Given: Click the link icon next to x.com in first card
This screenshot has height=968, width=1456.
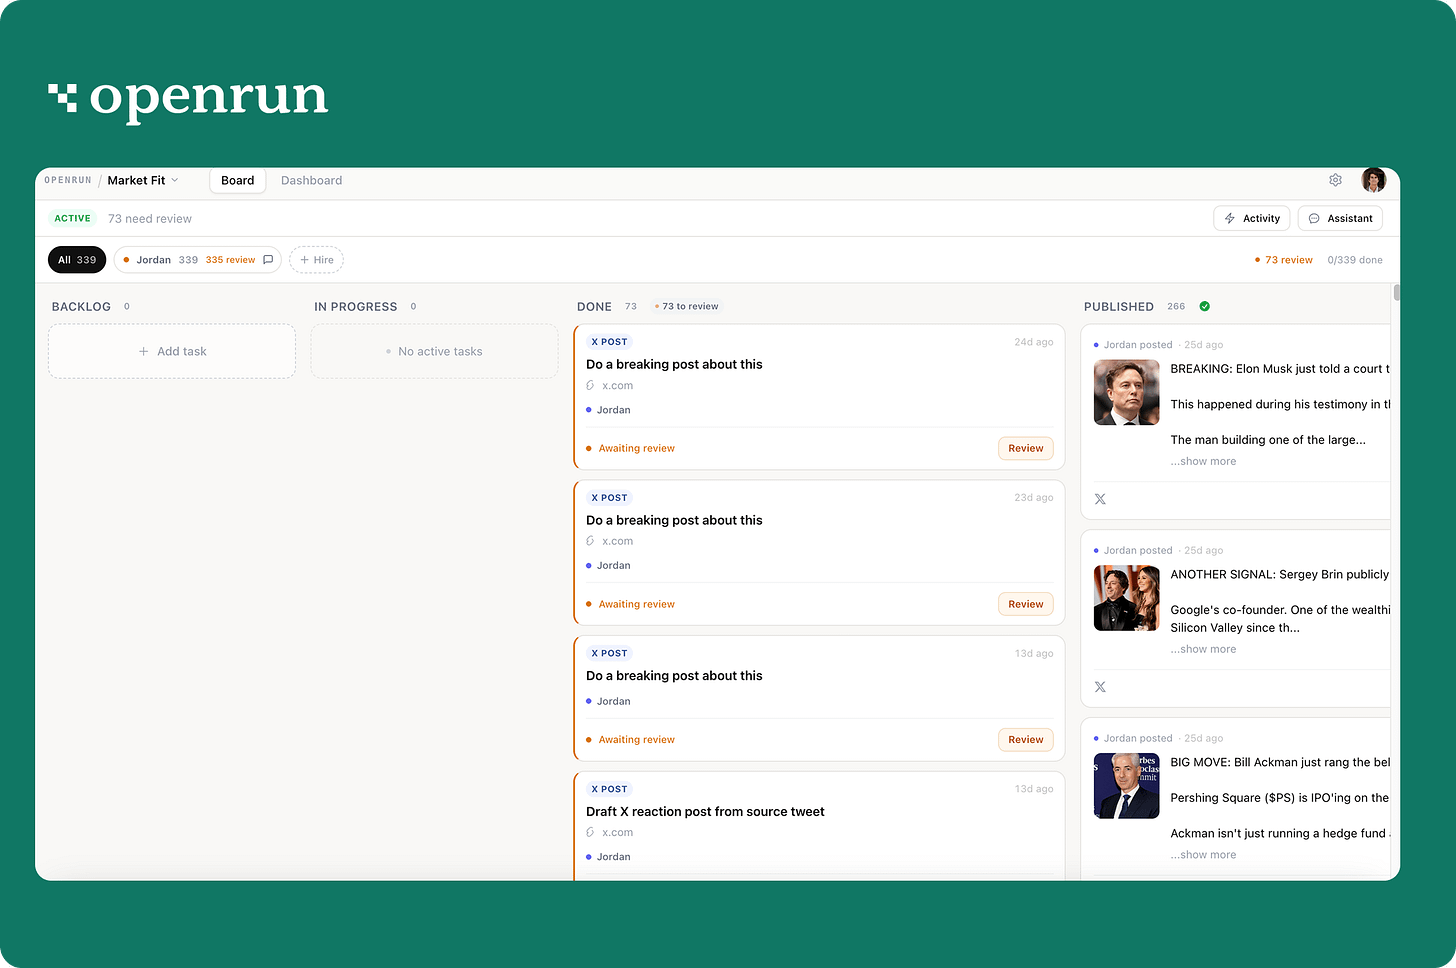Looking at the screenshot, I should pos(590,385).
